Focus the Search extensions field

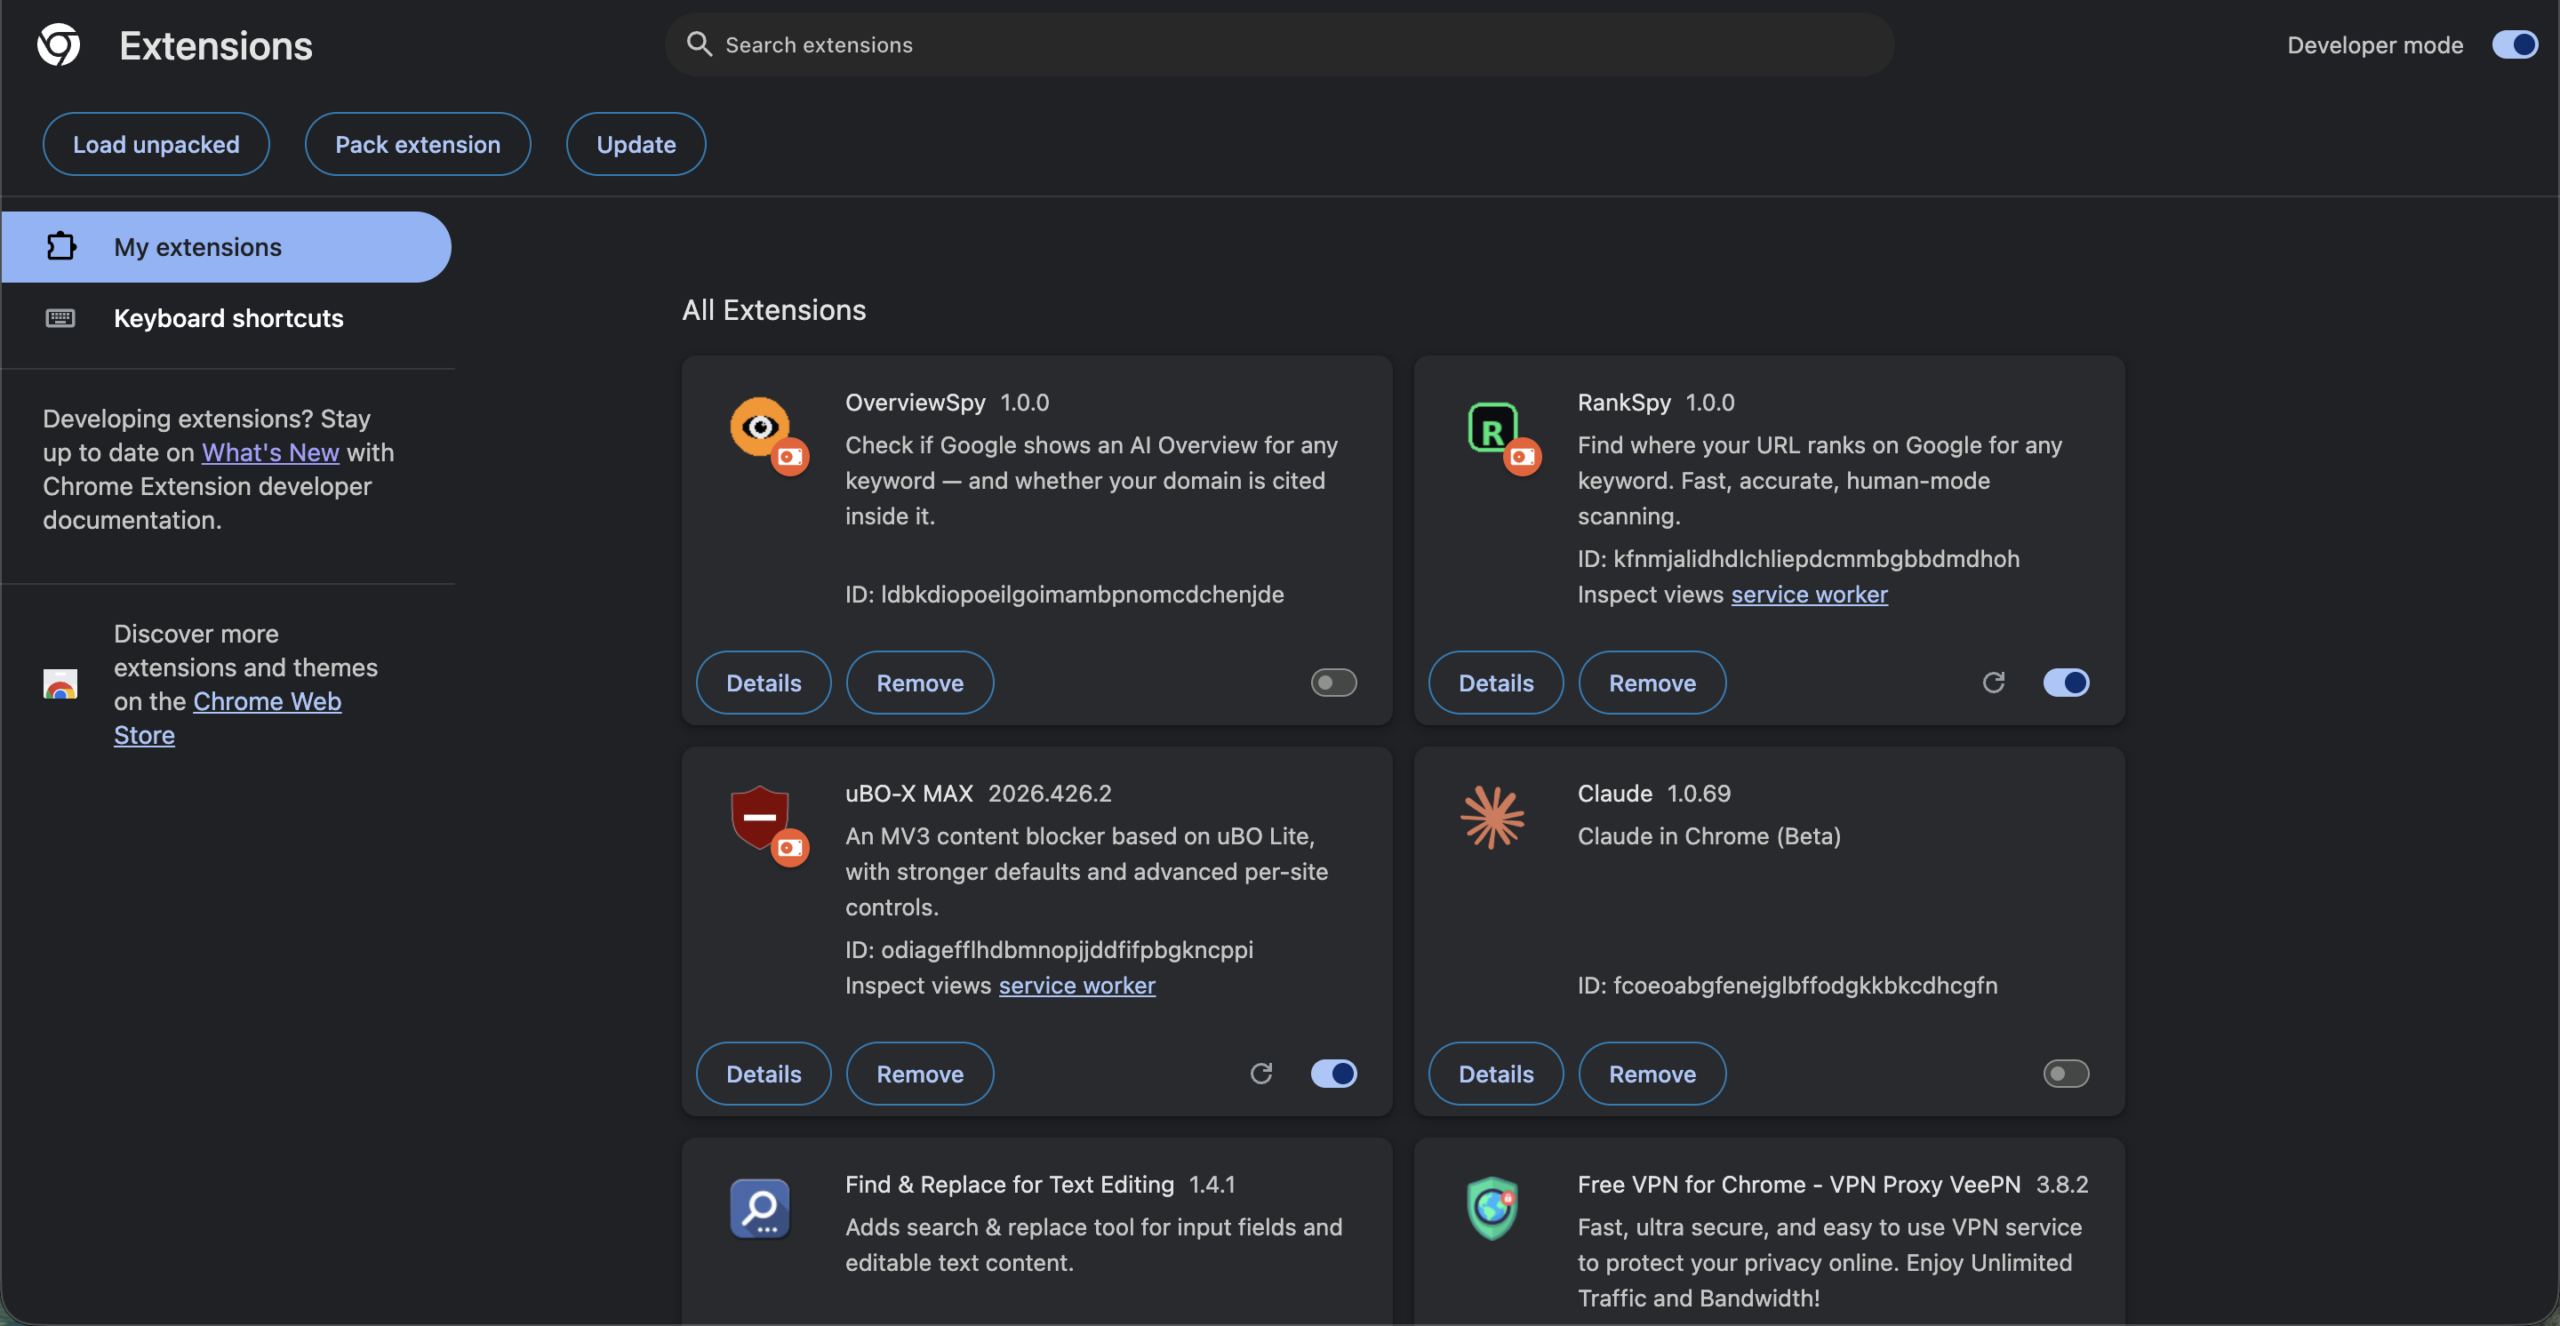pyautogui.click(x=1280, y=44)
